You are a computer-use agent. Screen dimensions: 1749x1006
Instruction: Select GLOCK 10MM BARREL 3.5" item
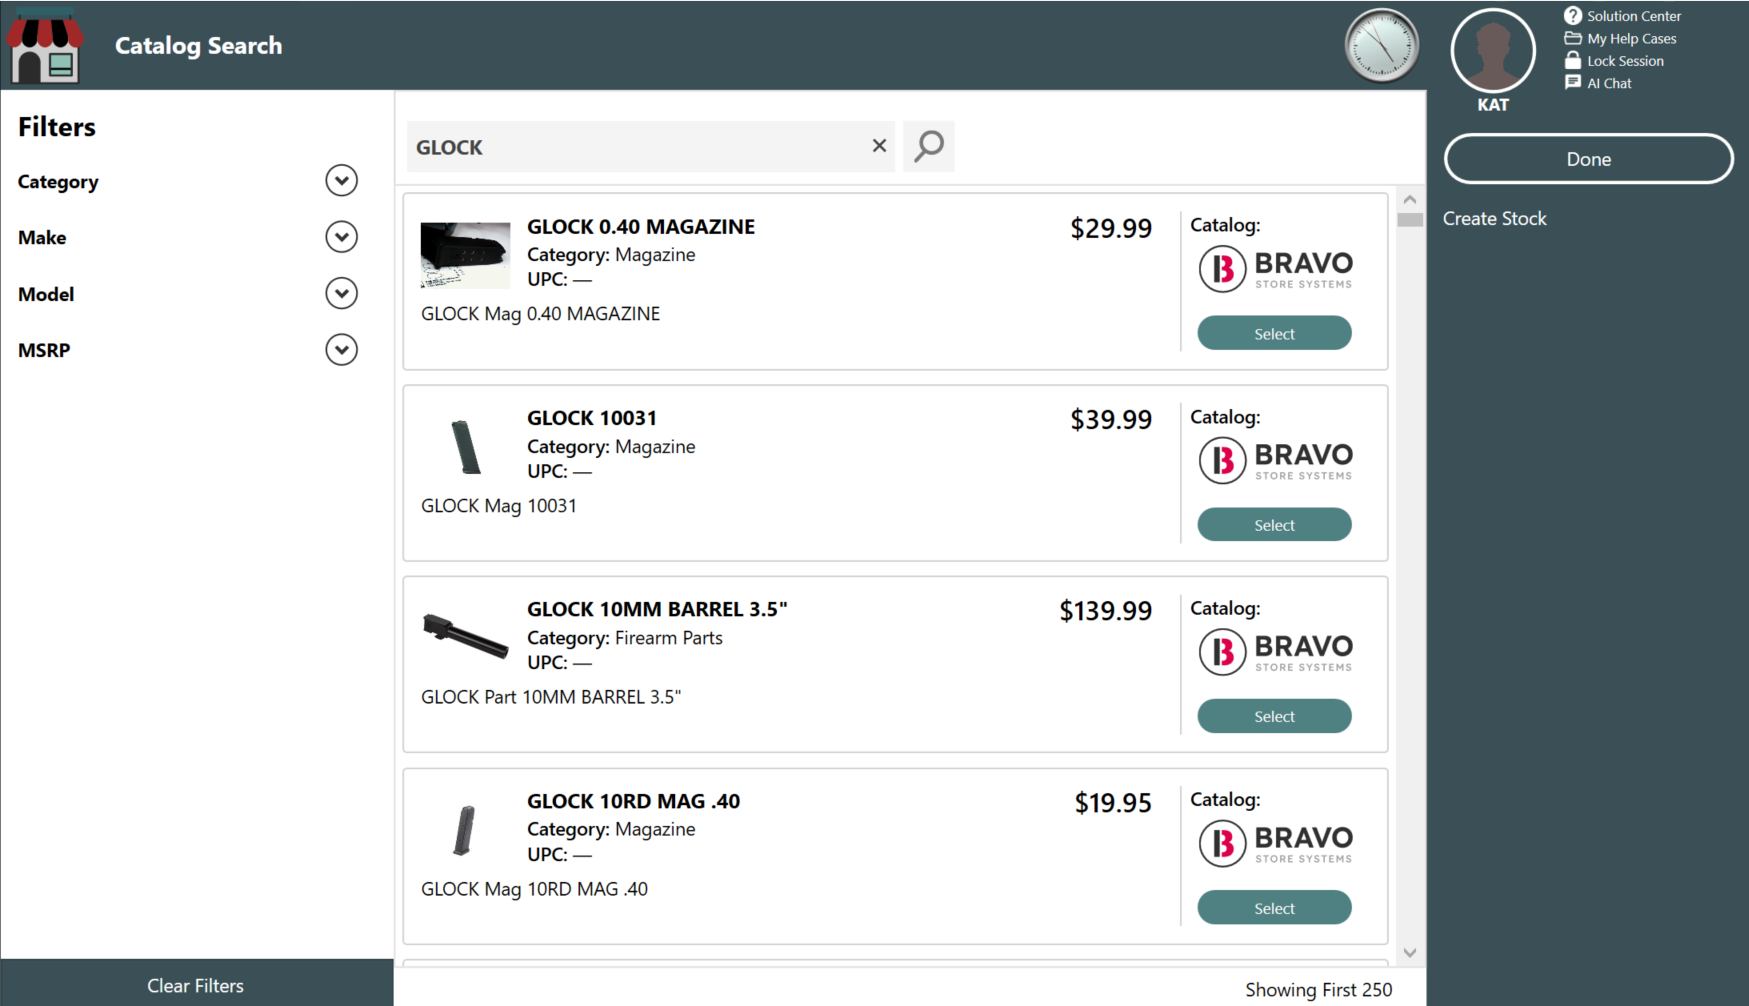[x=1274, y=716]
